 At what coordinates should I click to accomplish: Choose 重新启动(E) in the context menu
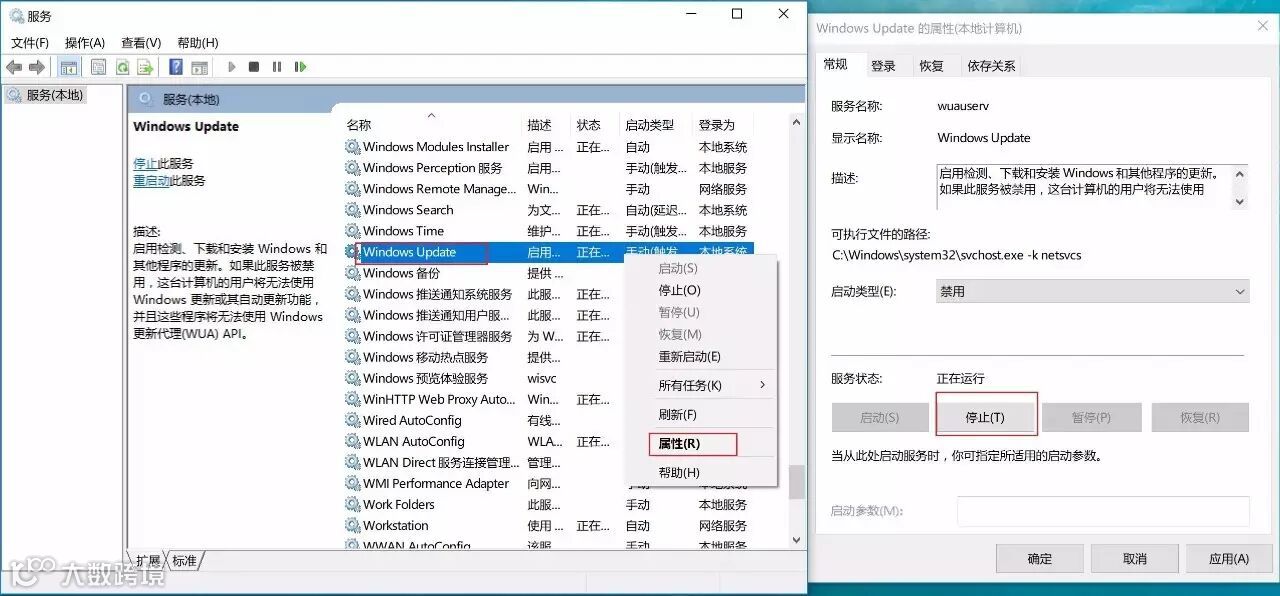[700, 356]
